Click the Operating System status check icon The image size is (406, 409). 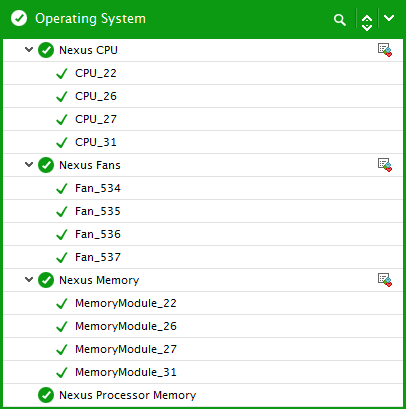pos(19,18)
